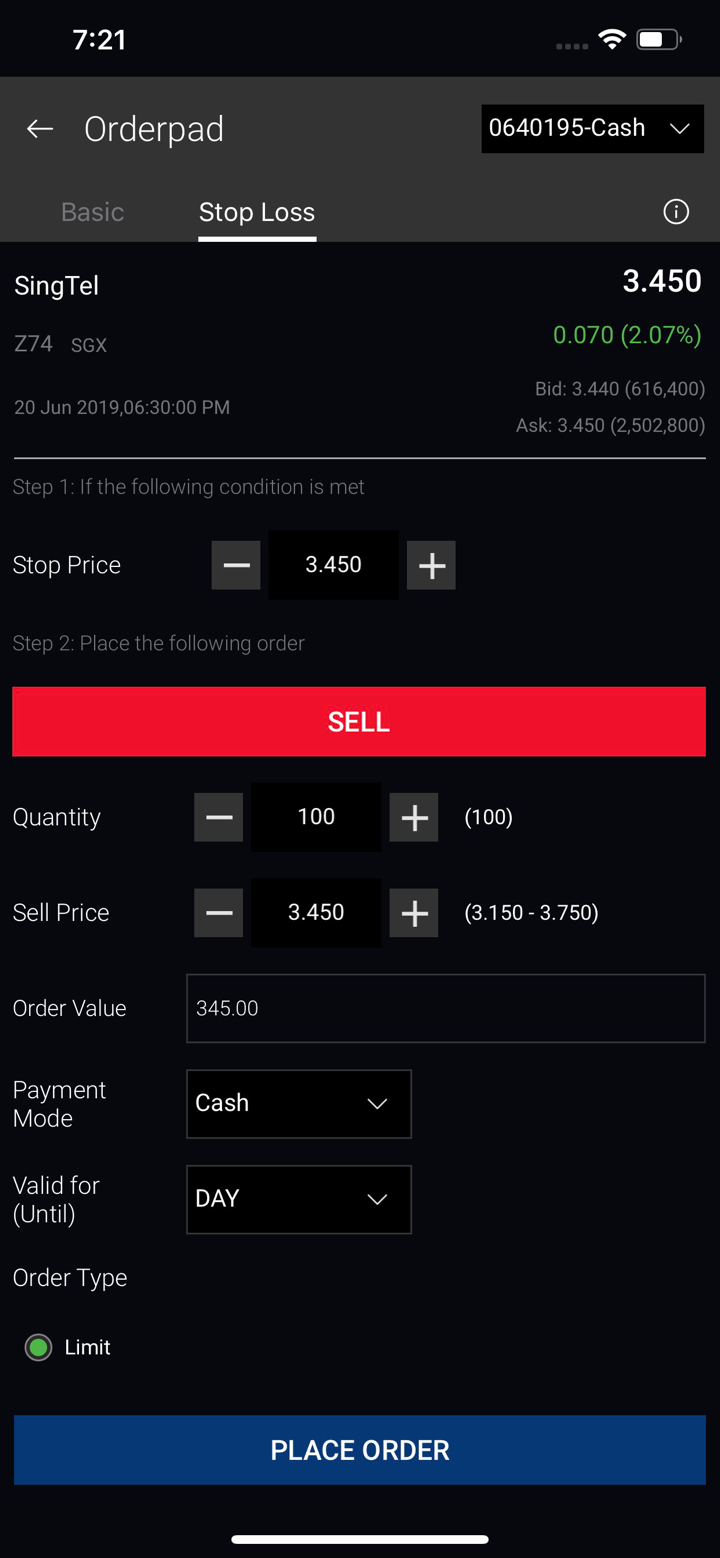Tap the back arrow icon
Screen dimensions: 720x1558
(40, 128)
